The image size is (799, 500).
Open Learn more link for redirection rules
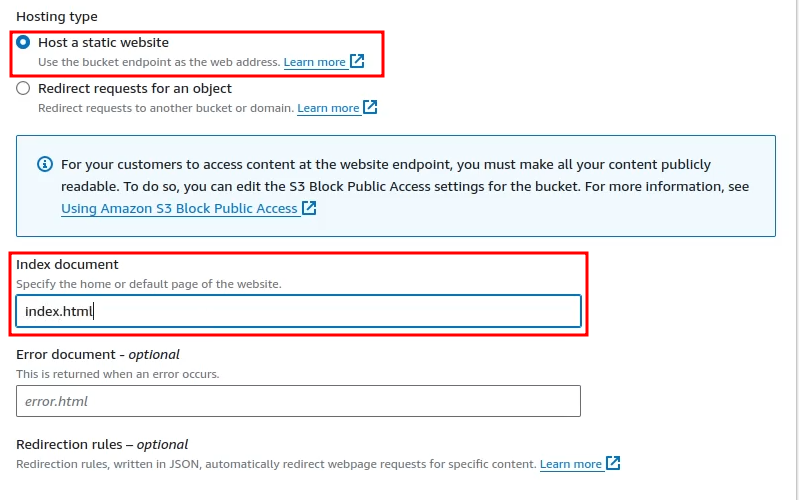tap(571, 464)
